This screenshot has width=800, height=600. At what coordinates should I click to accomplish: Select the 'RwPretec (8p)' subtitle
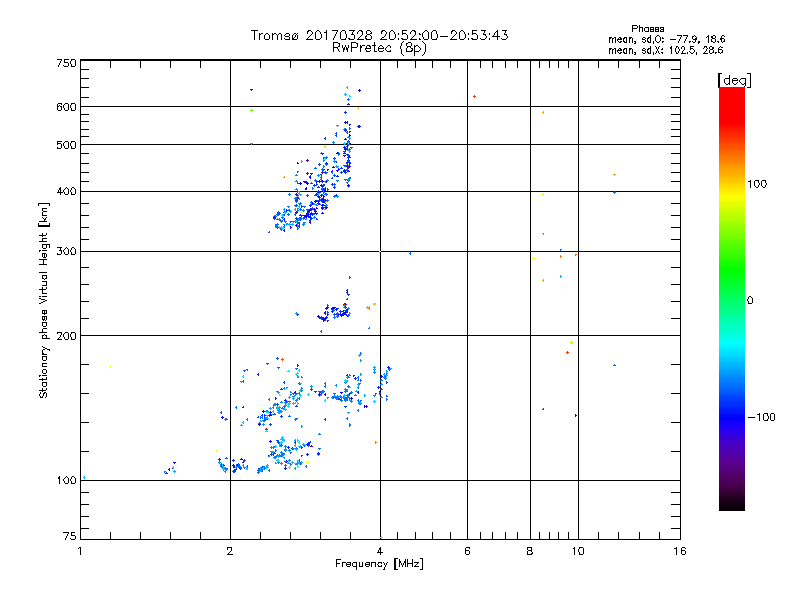coord(379,48)
